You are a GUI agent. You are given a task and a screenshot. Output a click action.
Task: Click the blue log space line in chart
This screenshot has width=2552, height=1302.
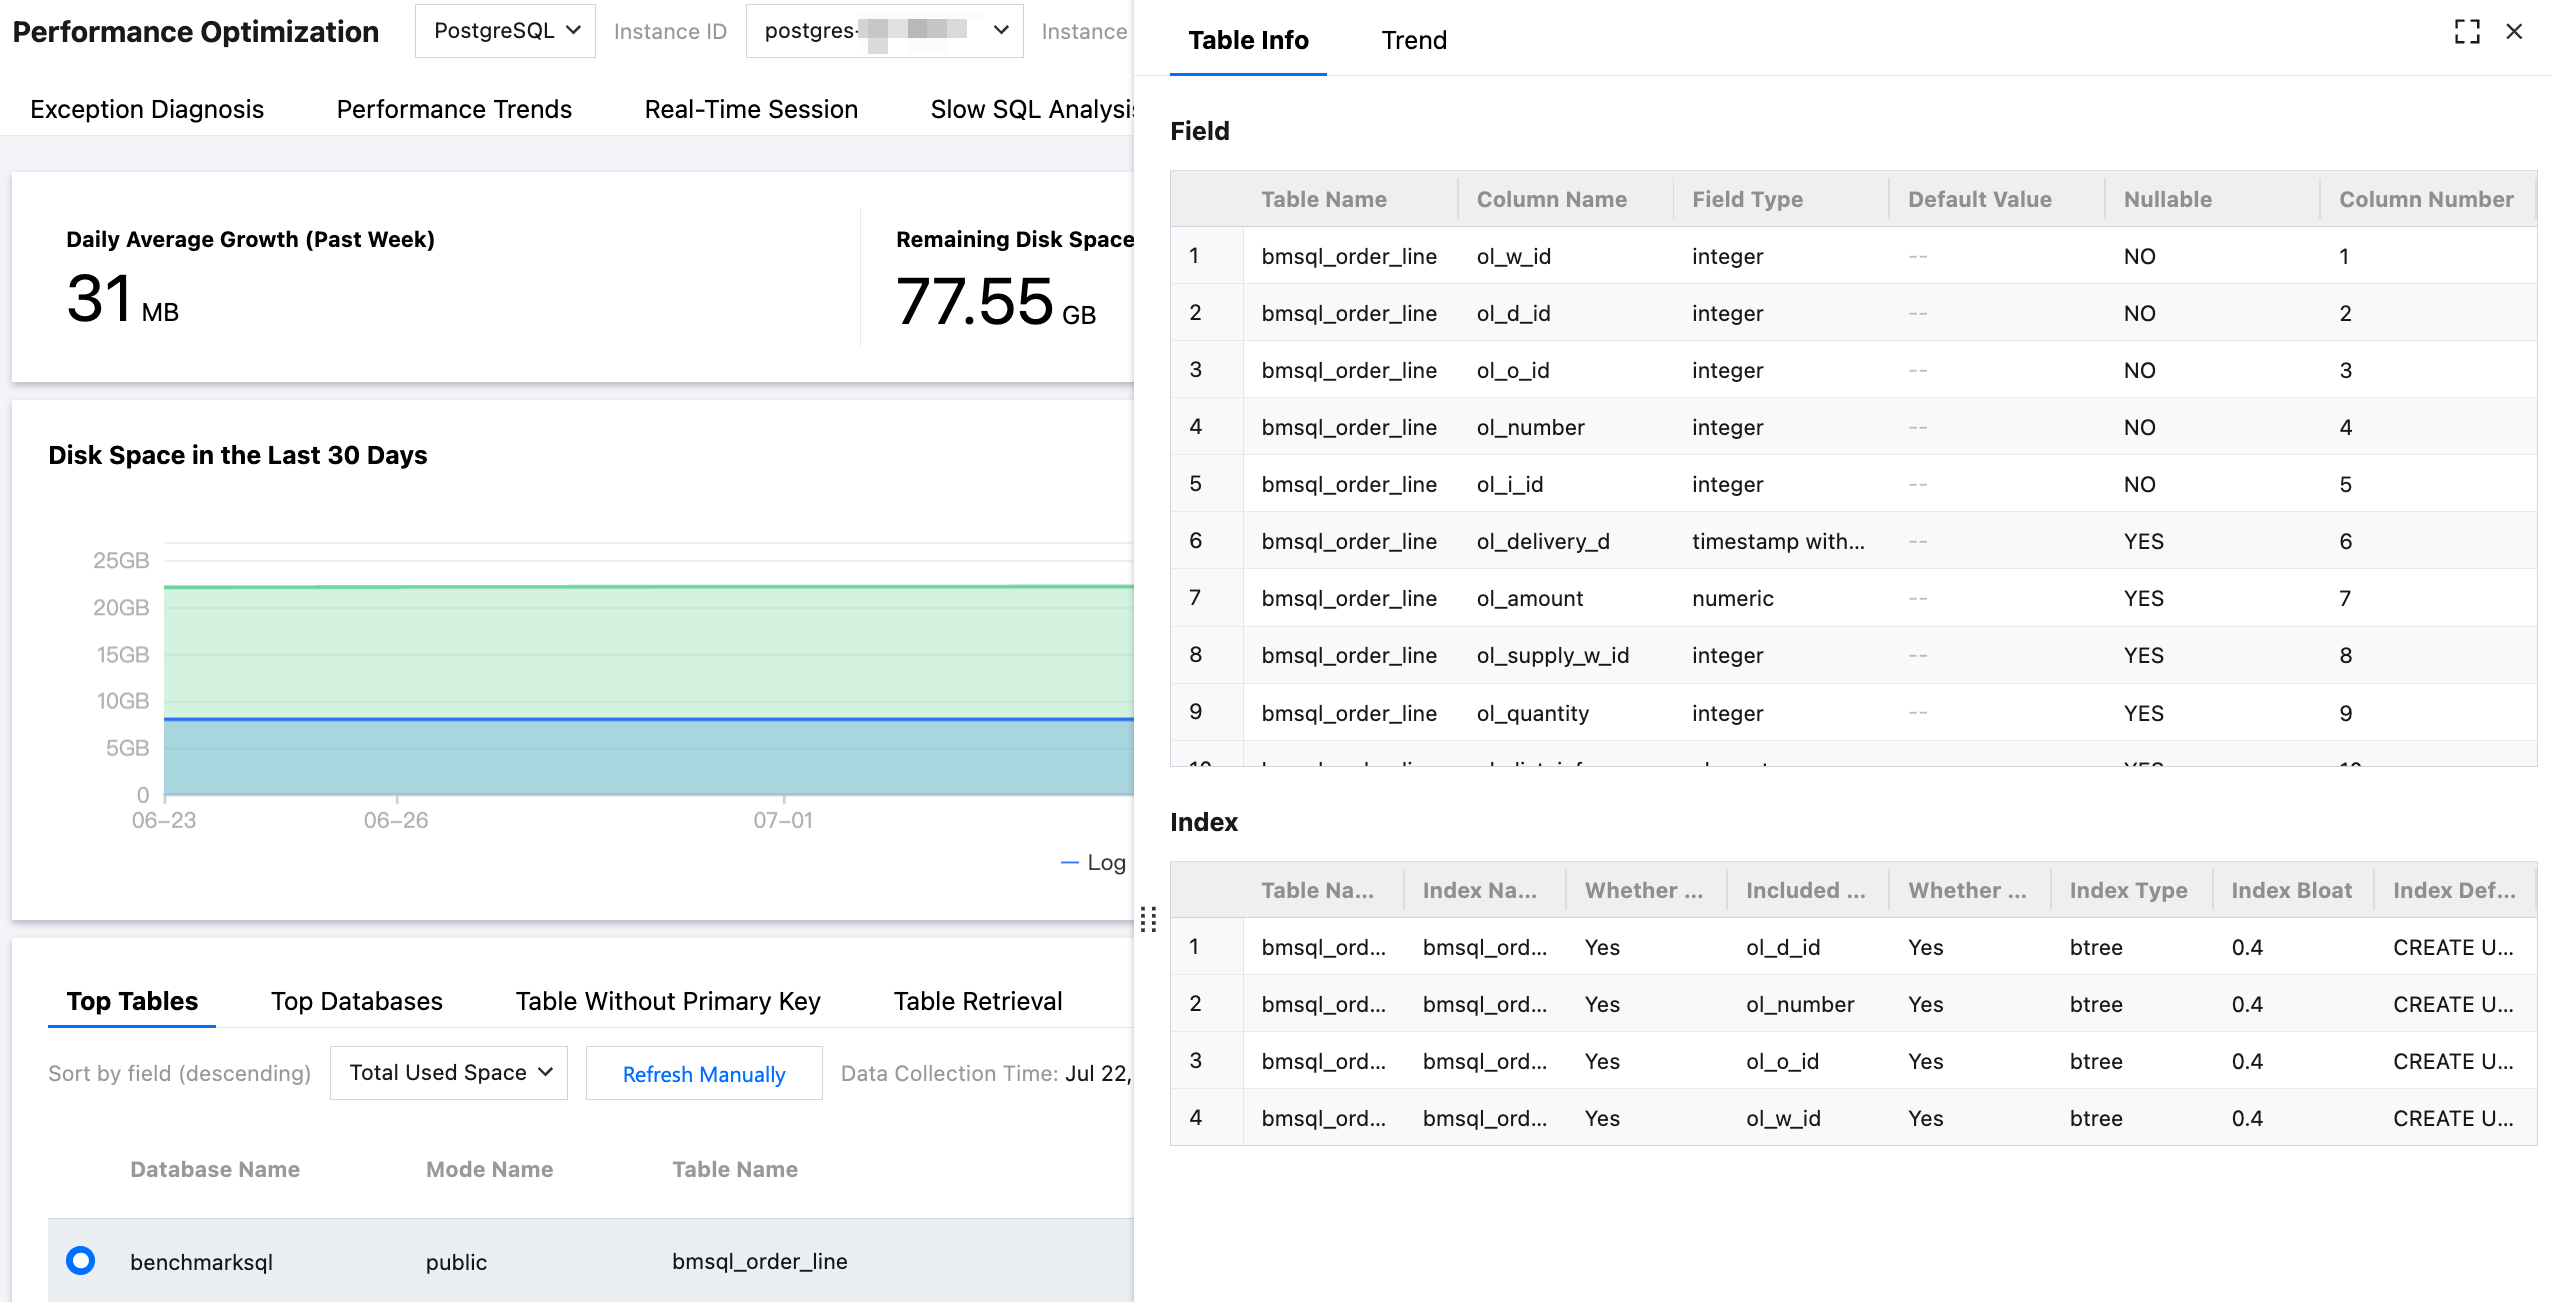[648, 719]
